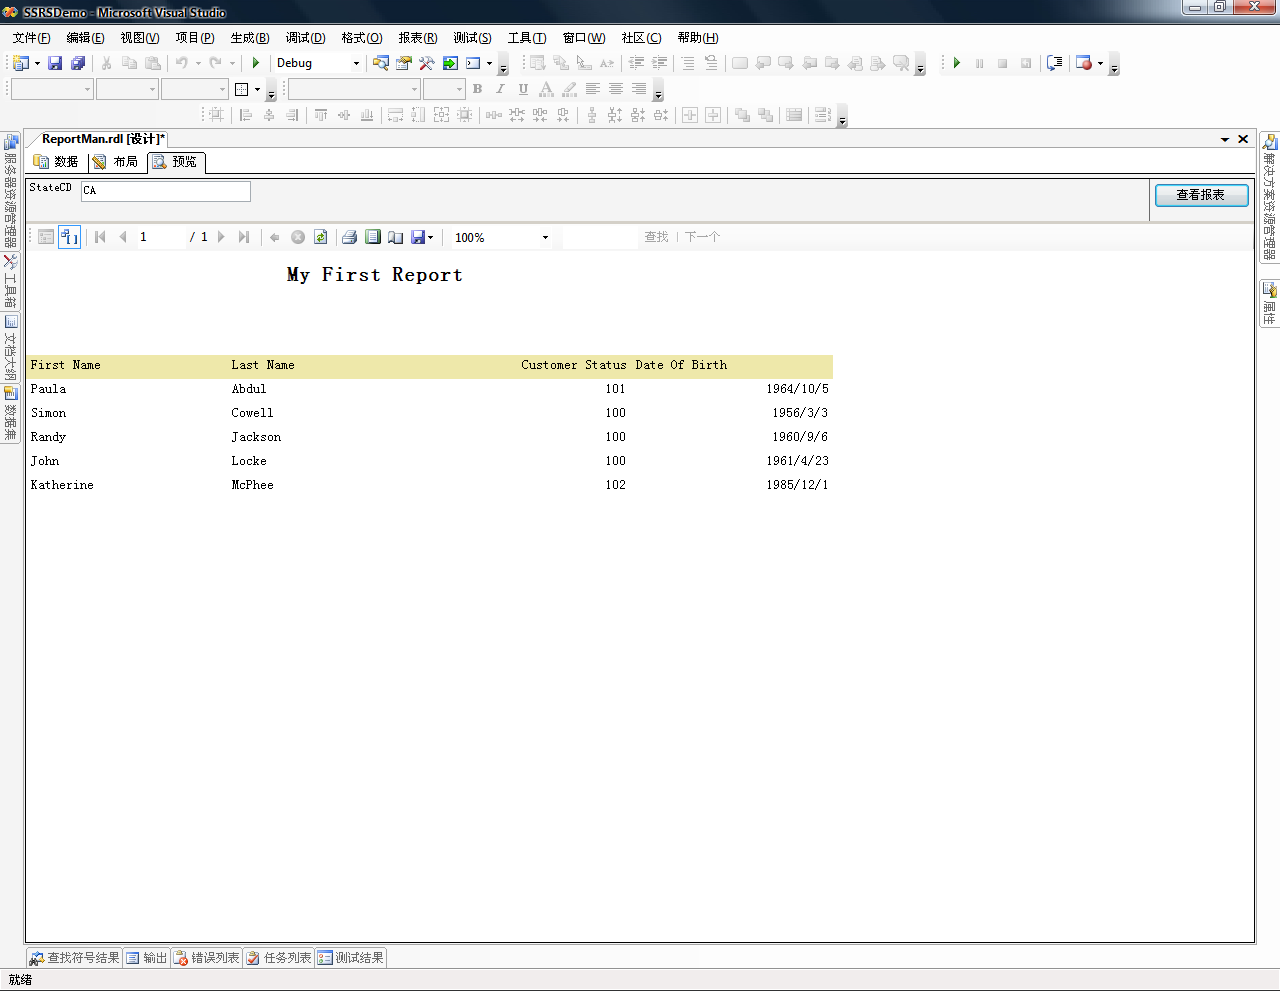Switch to the 布局 tab

pyautogui.click(x=116, y=162)
